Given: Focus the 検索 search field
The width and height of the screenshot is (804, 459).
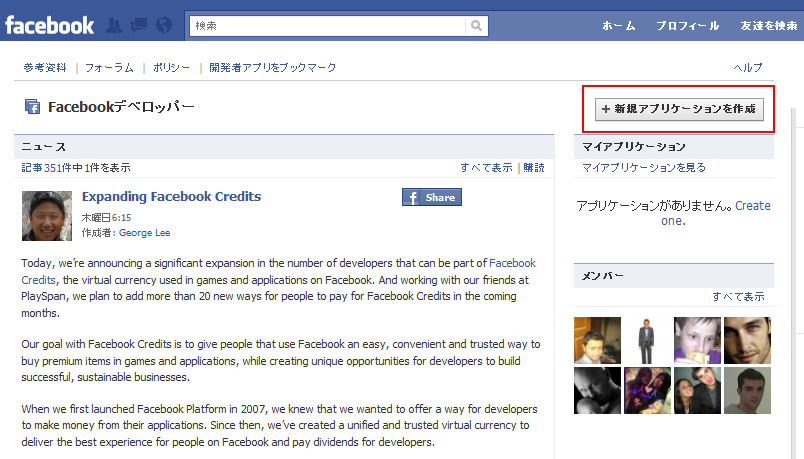Looking at the screenshot, I should (x=328, y=26).
